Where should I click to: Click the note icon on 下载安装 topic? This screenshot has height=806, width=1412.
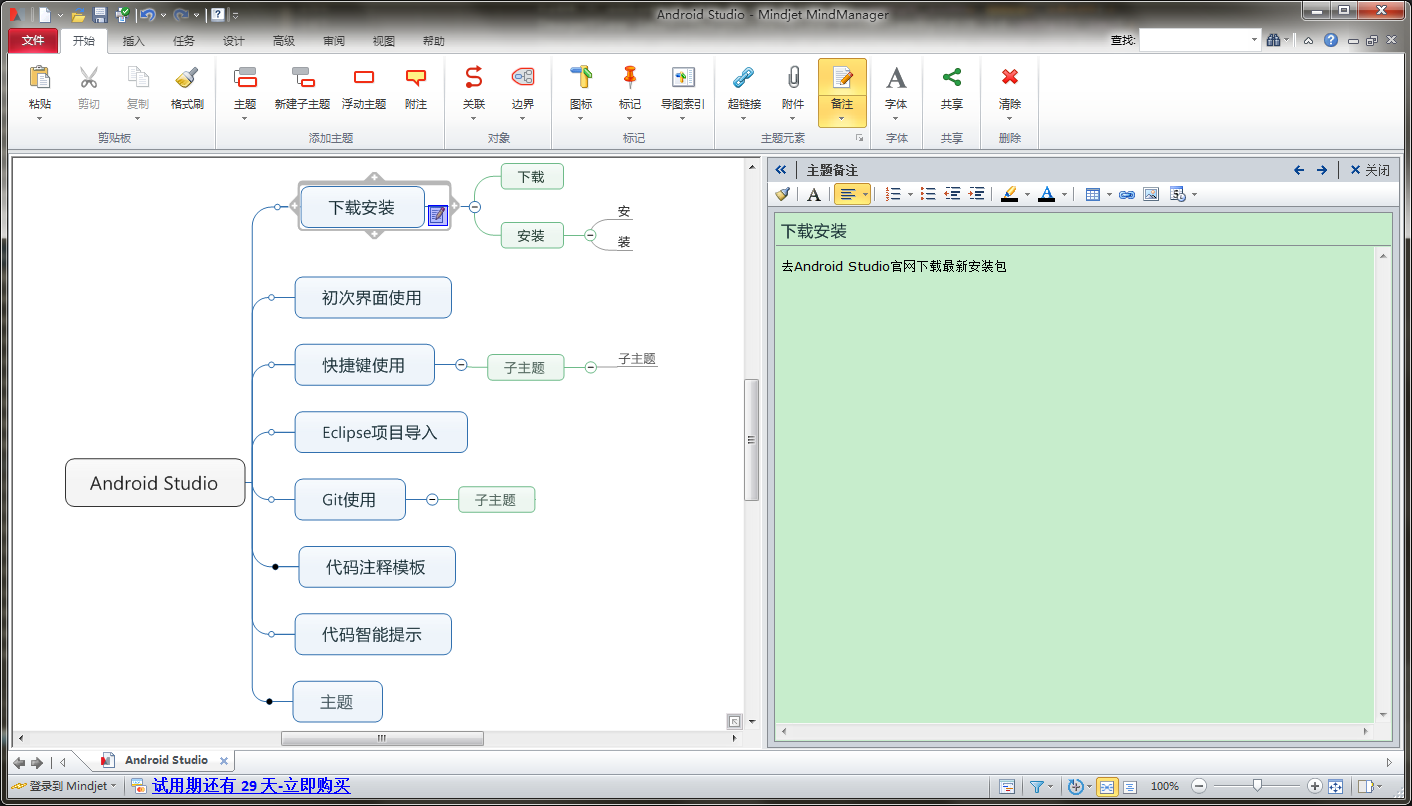[x=437, y=215]
